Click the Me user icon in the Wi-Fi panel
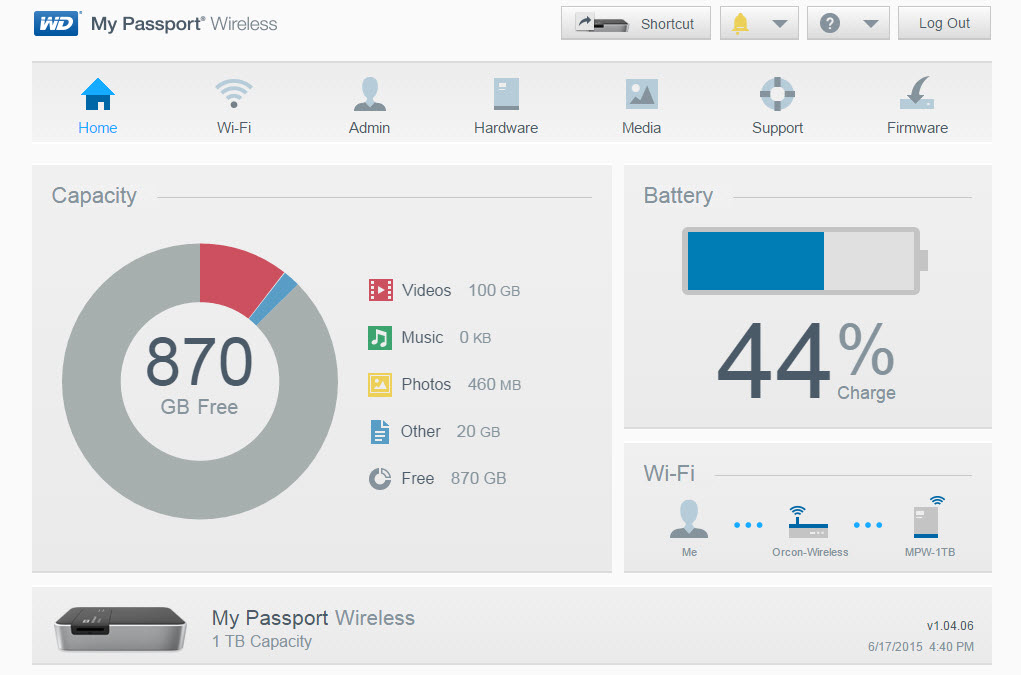The image size is (1021, 675). [x=689, y=519]
